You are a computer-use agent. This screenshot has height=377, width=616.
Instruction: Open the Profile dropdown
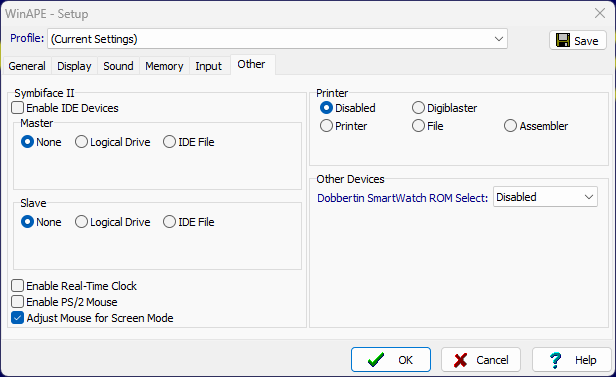(277, 39)
